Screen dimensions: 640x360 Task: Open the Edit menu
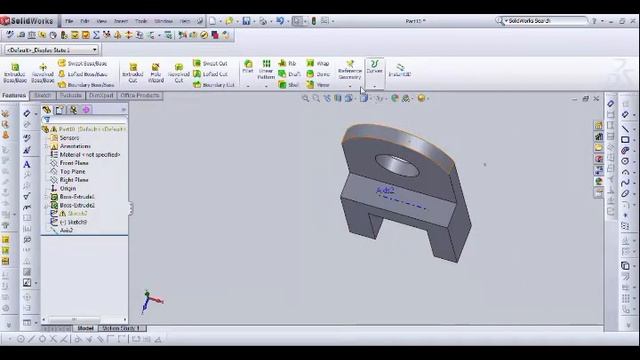[84, 21]
